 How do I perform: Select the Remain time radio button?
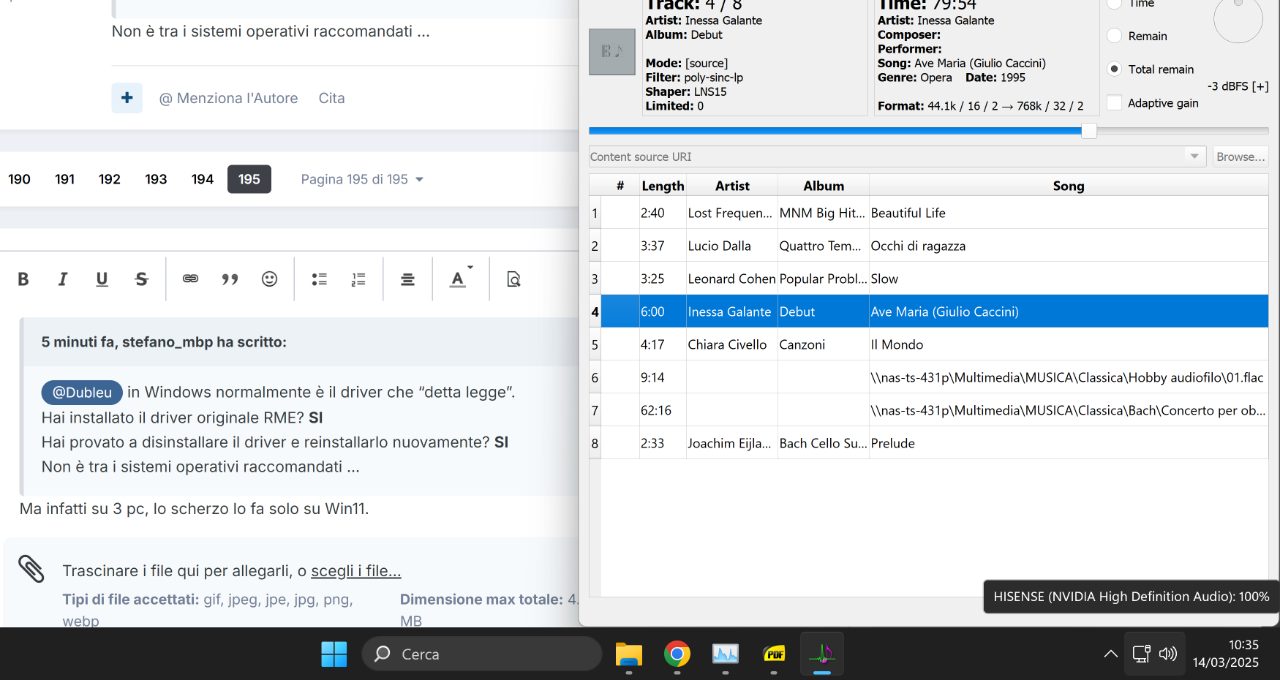tap(1114, 36)
